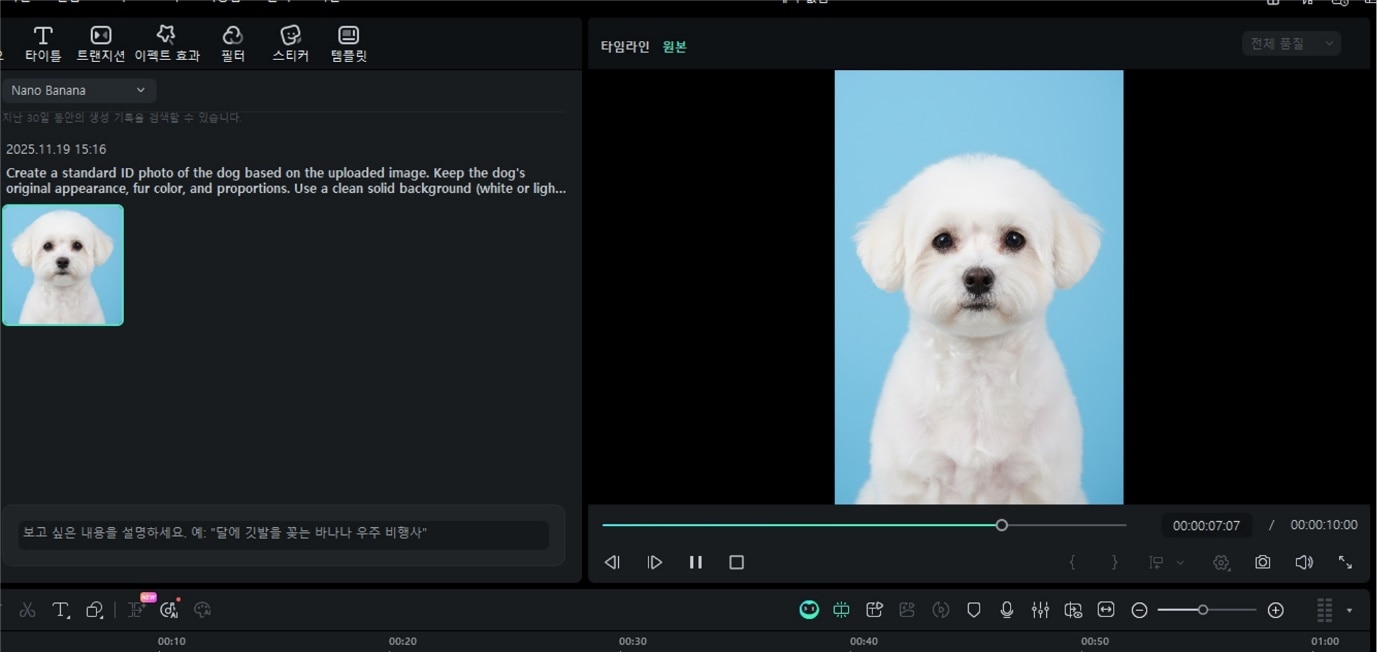1377x652 pixels.
Task: Open the AI Audio tool with NEW badge
Action: pyautogui.click(x=169, y=609)
